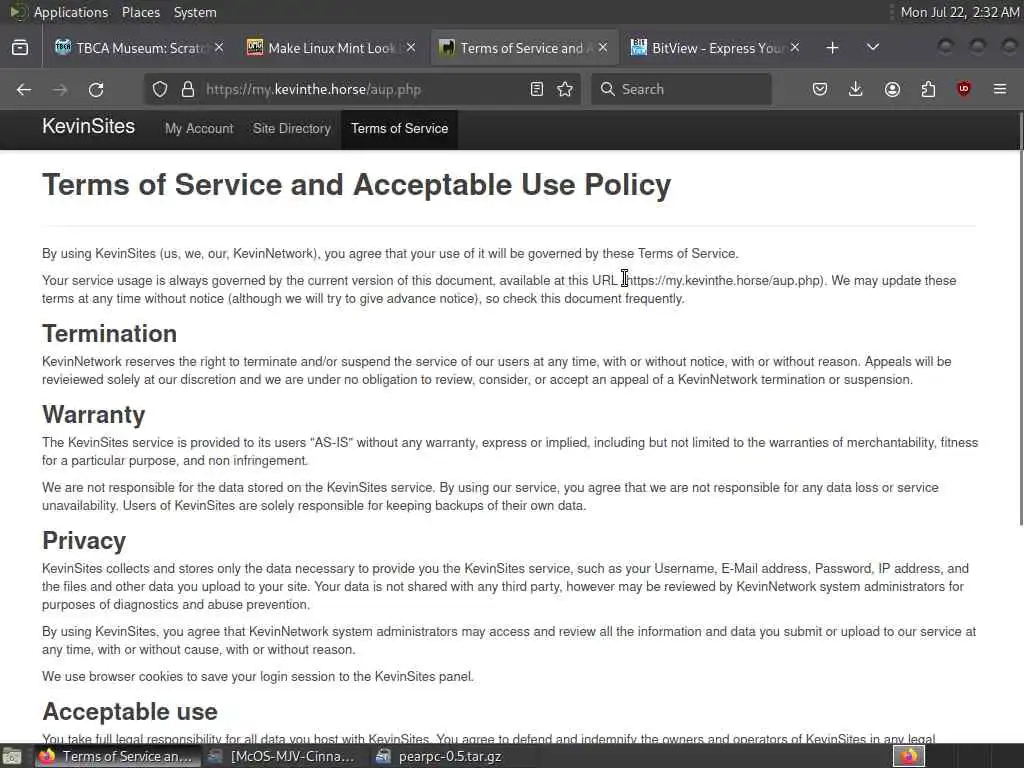
Task: Open the Pocket save icon
Action: click(820, 89)
